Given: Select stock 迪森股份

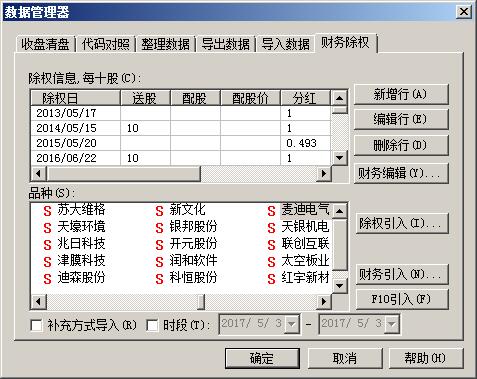Looking at the screenshot, I should (74, 278).
